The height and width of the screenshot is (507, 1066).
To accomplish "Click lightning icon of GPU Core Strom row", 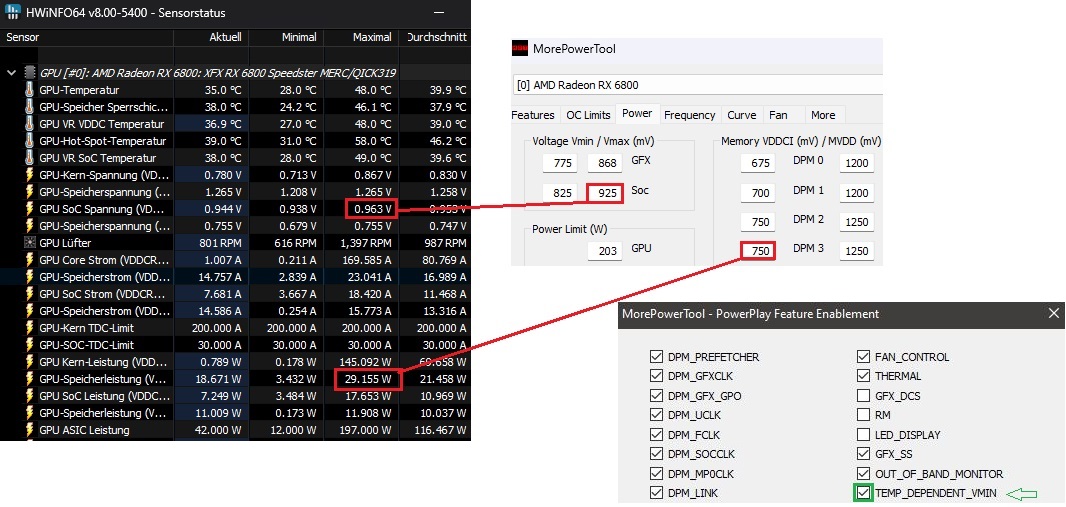I will (30, 260).
